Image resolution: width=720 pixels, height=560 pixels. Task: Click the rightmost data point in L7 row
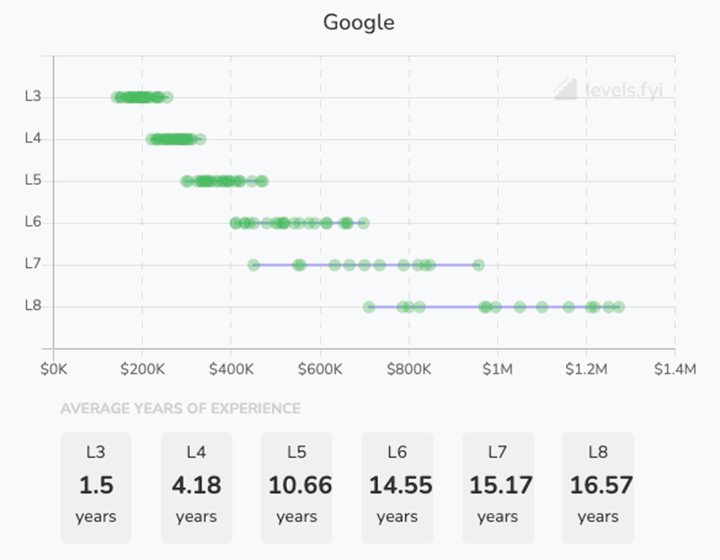[479, 265]
